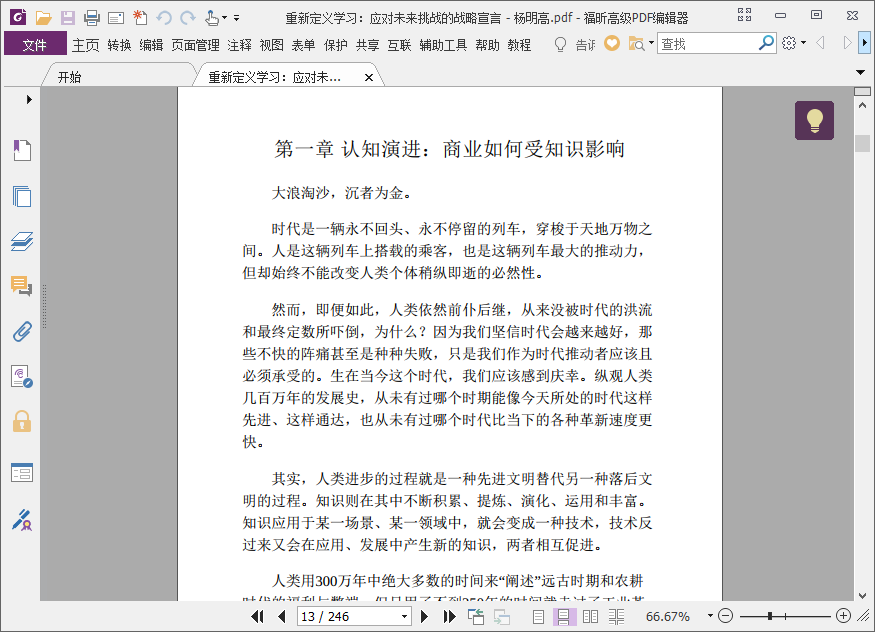The width and height of the screenshot is (875, 632).
Task: Open the search settings gear icon
Action: (789, 43)
